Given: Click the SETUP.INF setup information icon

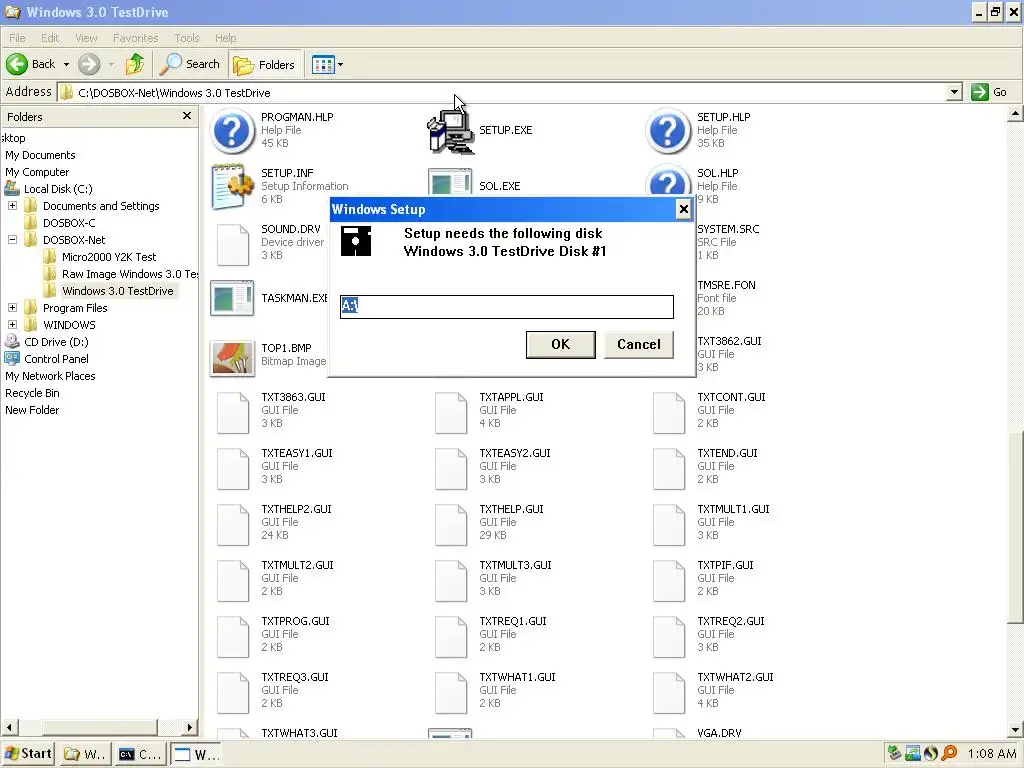Looking at the screenshot, I should click(232, 186).
